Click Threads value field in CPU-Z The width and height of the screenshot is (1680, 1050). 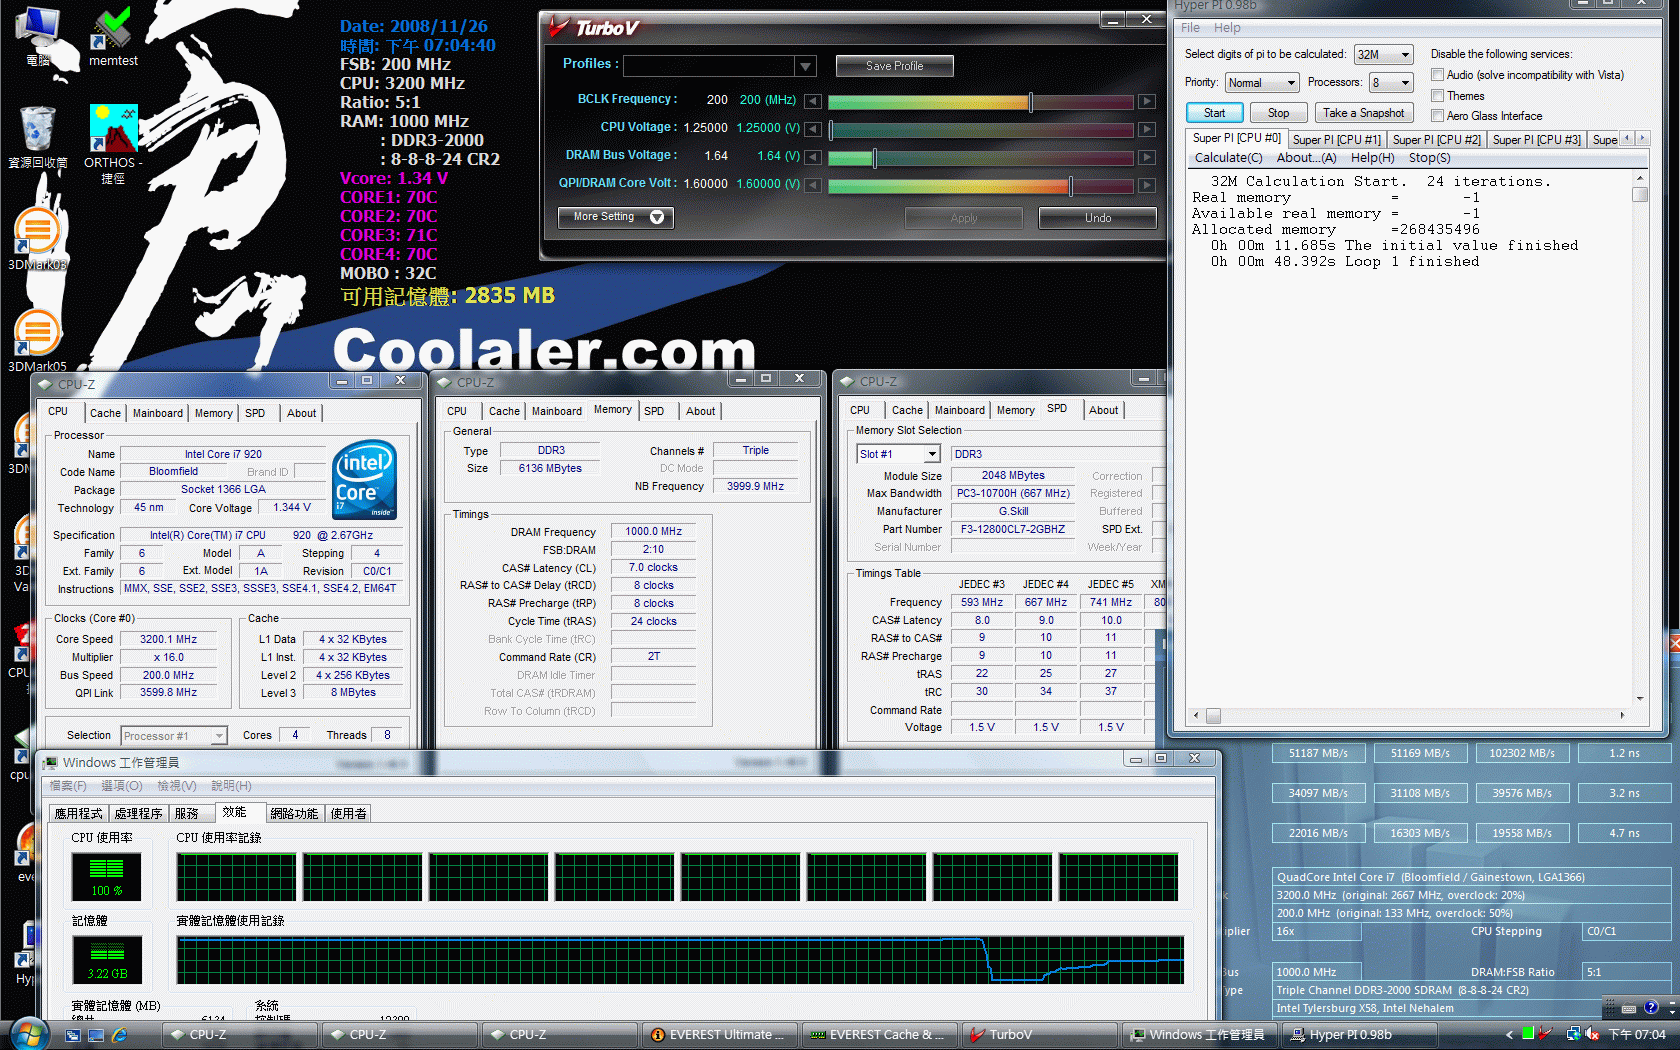click(x=387, y=735)
